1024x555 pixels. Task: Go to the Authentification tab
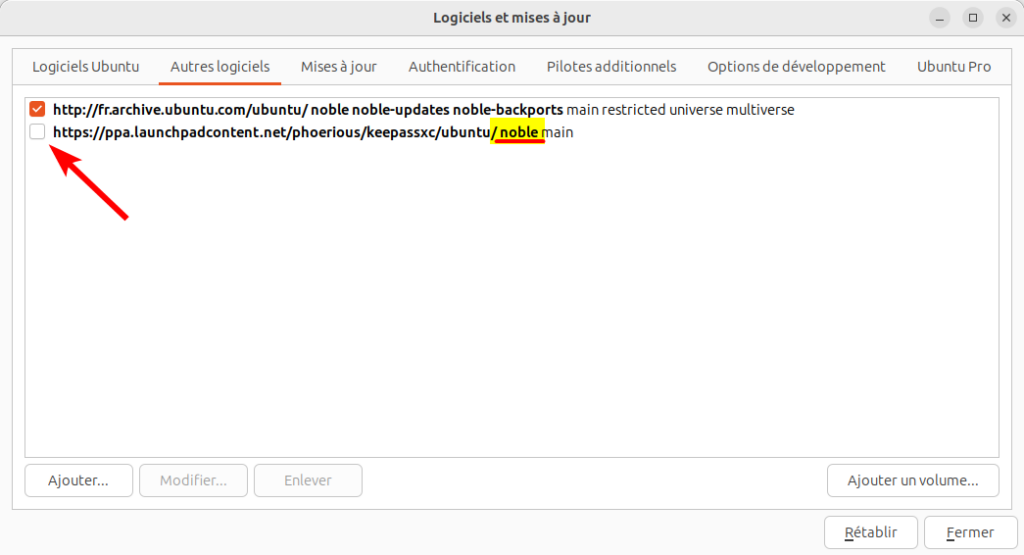[462, 67]
